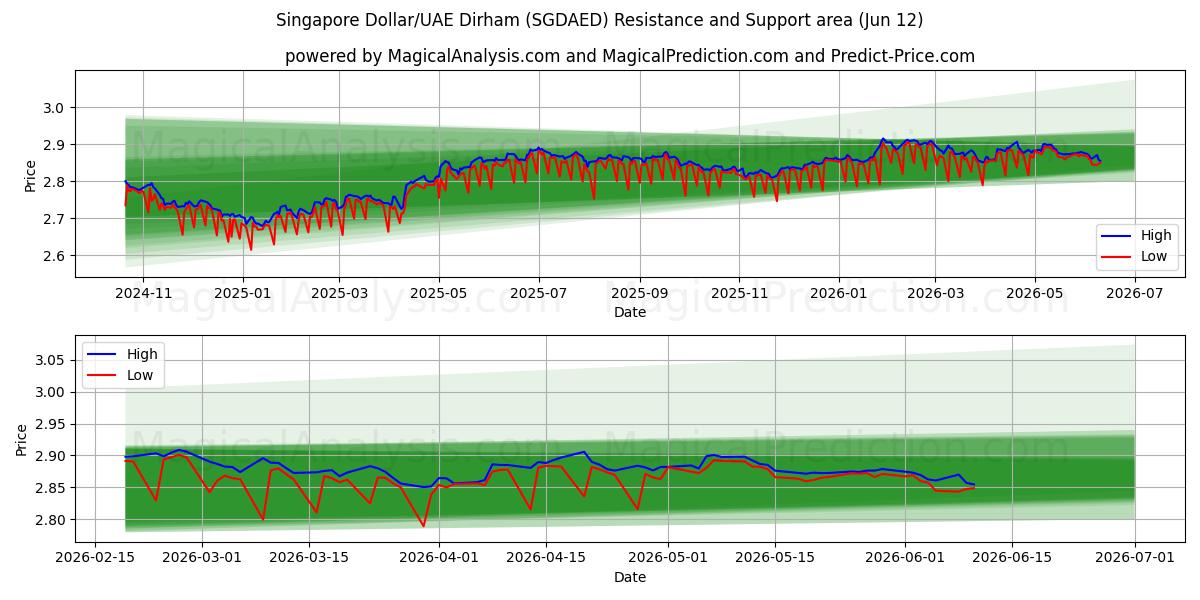Click the '2026-07' x-axis label
The width and height of the screenshot is (1200, 600).
[1135, 294]
